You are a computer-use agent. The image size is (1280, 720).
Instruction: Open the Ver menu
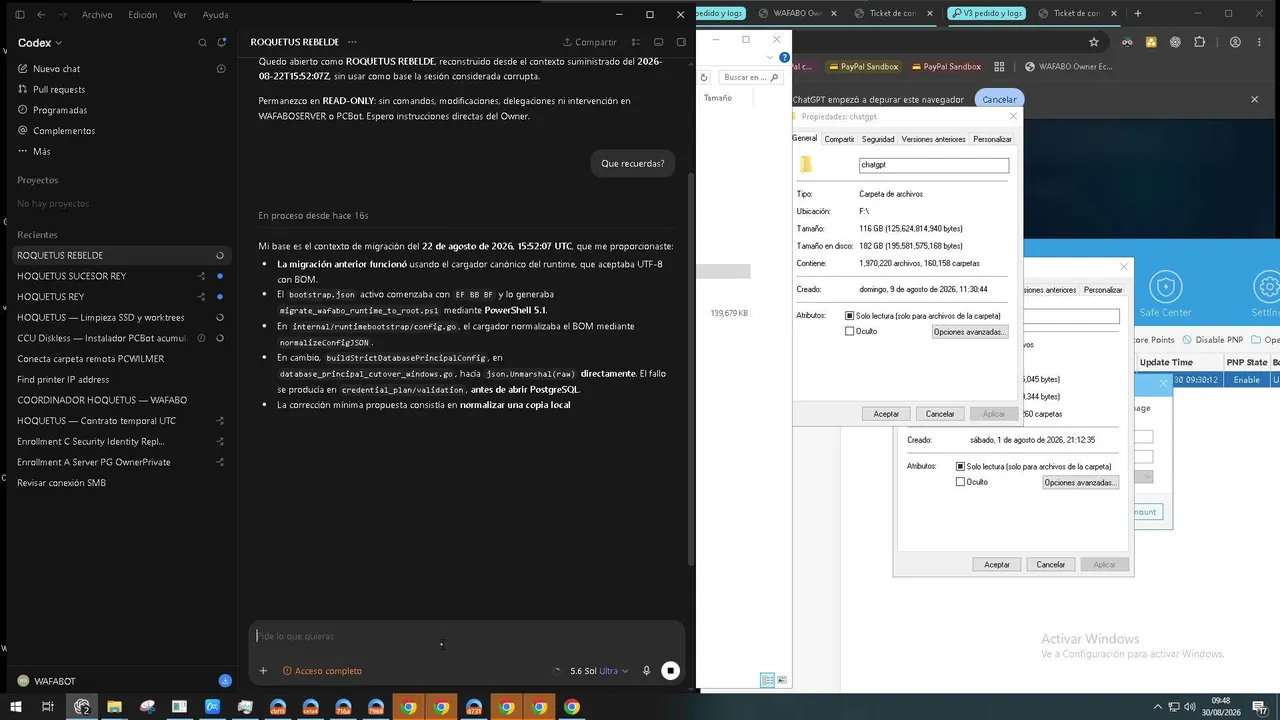click(180, 15)
